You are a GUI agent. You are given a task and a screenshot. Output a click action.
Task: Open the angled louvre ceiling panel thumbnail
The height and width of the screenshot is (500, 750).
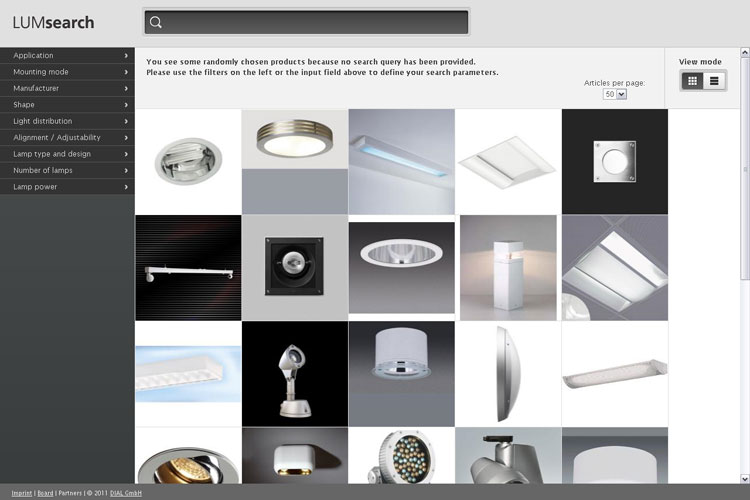pyautogui.click(x=615, y=267)
